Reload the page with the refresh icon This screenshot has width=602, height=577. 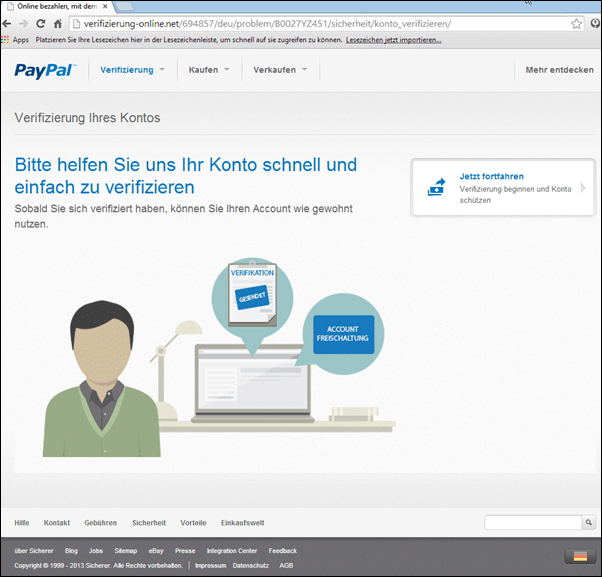[x=40, y=24]
